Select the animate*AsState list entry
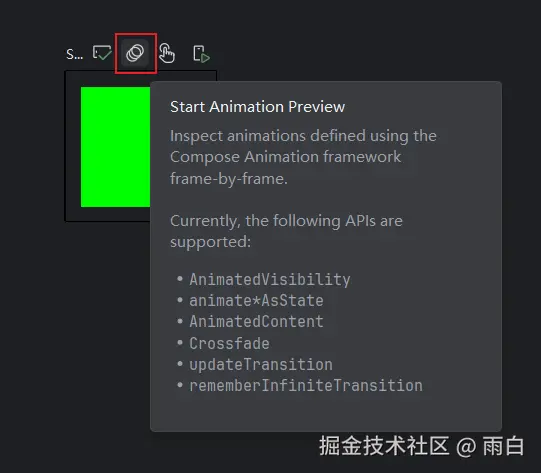 pos(256,300)
